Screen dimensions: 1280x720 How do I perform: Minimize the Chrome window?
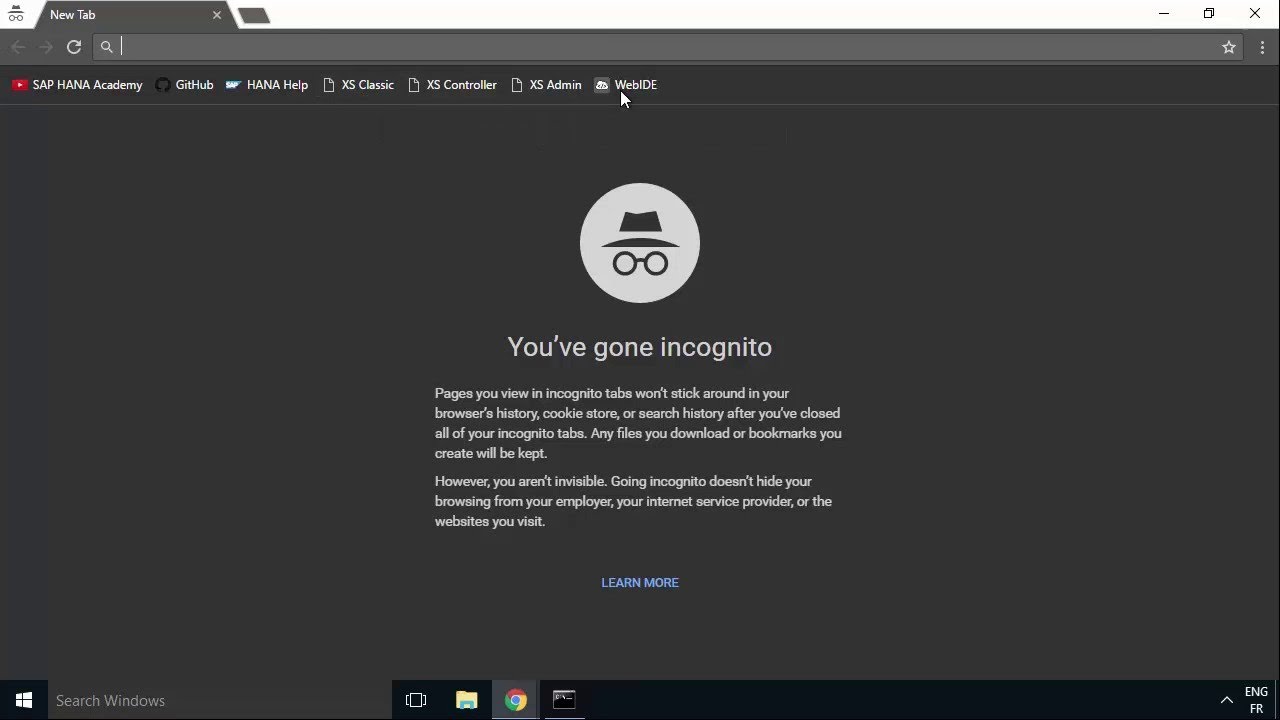(1163, 14)
